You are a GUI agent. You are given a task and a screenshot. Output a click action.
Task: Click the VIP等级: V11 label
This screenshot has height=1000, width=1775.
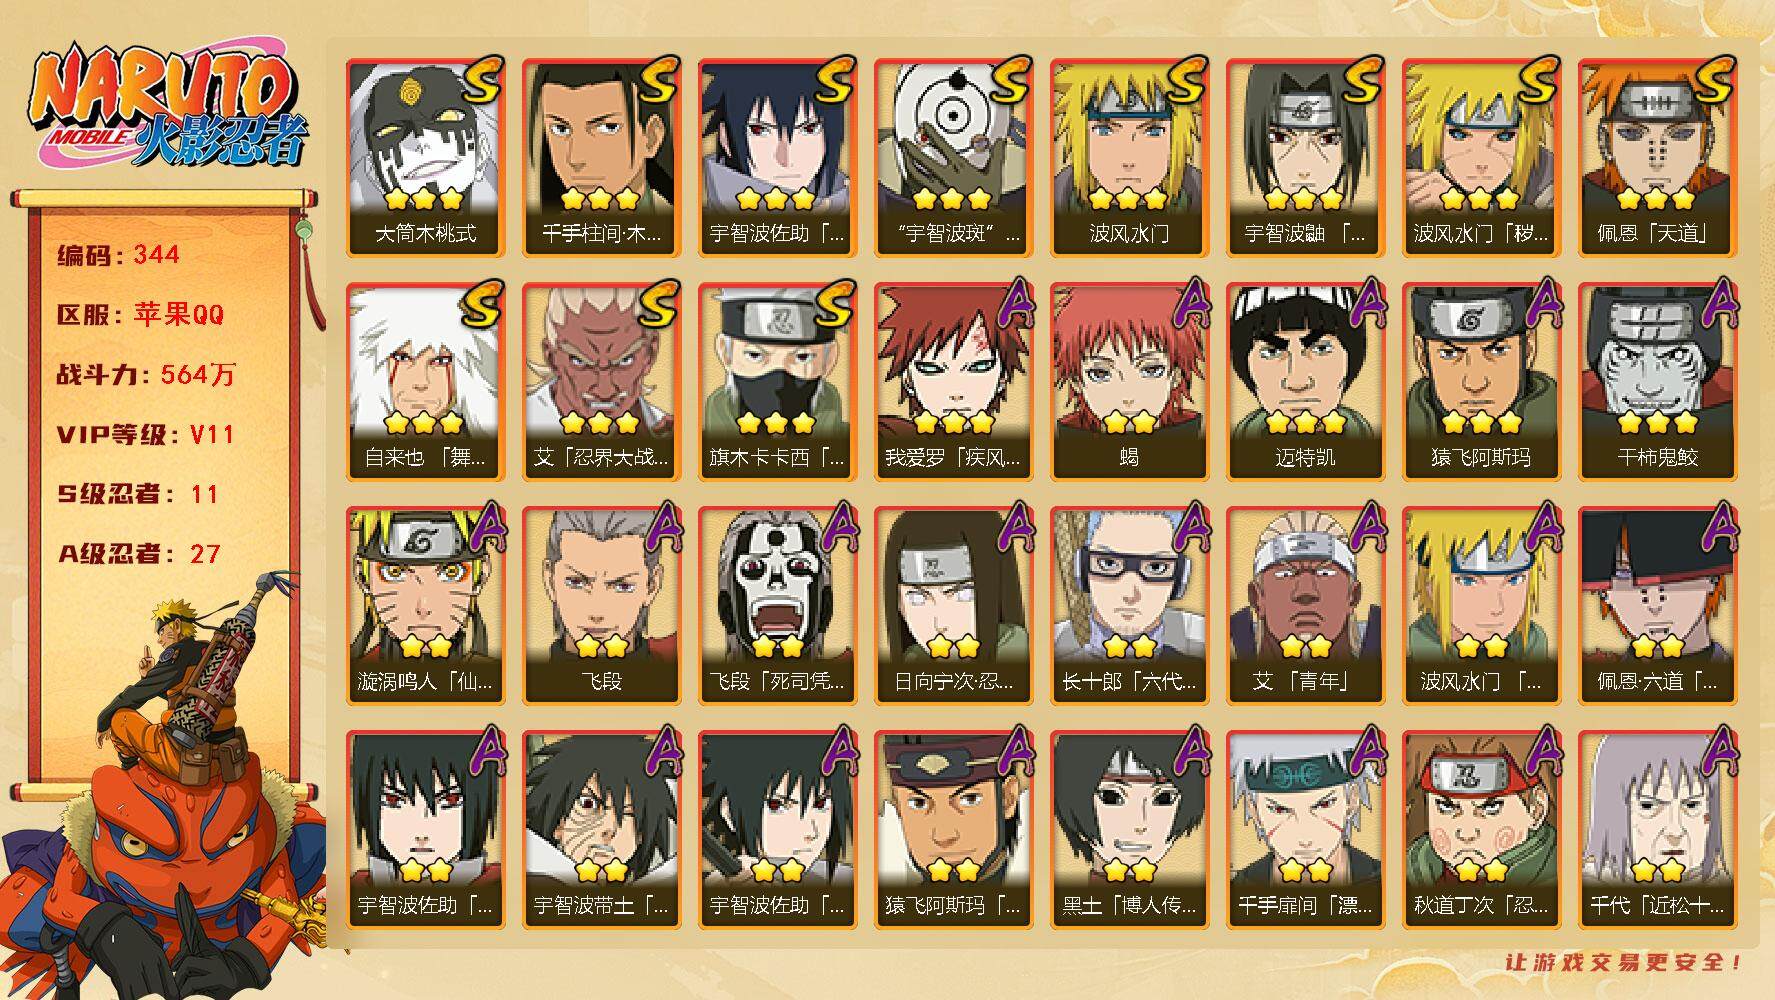pos(145,435)
